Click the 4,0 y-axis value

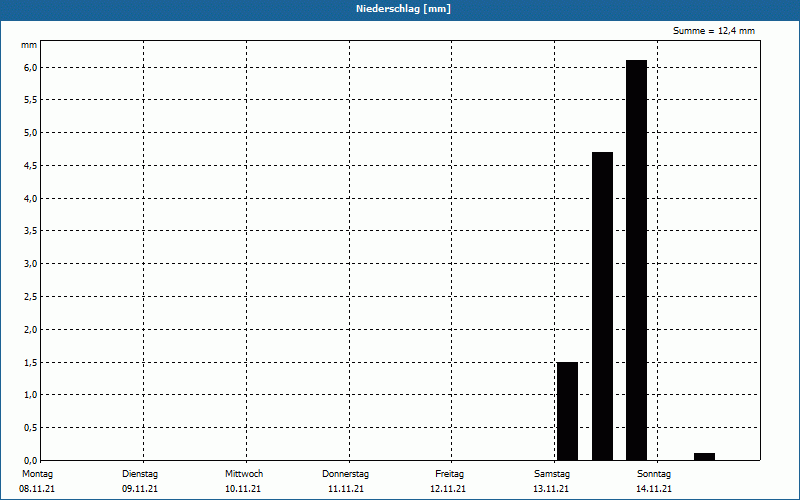[x=31, y=198]
